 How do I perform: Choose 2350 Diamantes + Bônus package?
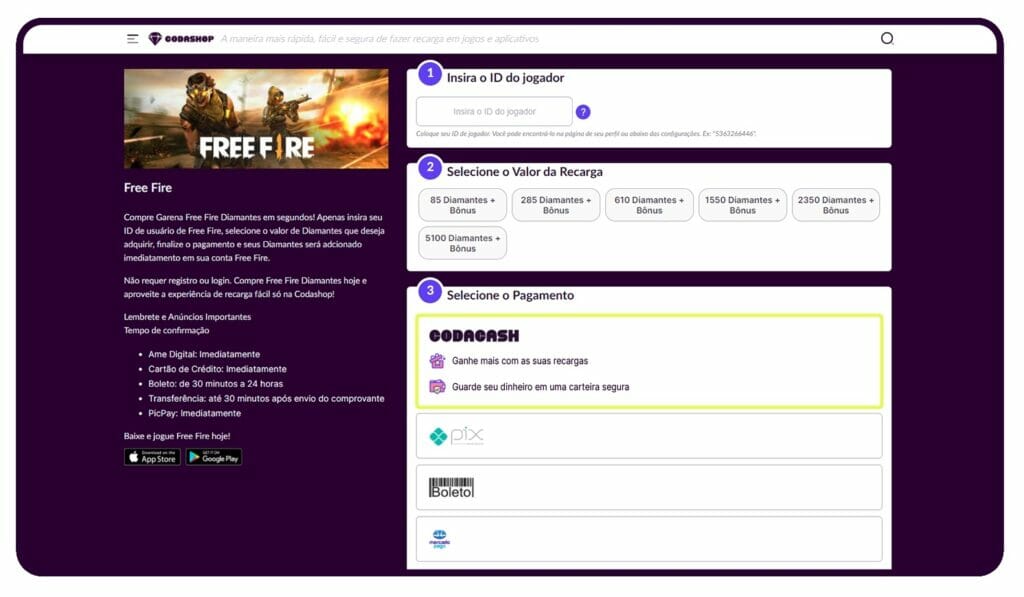click(x=836, y=205)
